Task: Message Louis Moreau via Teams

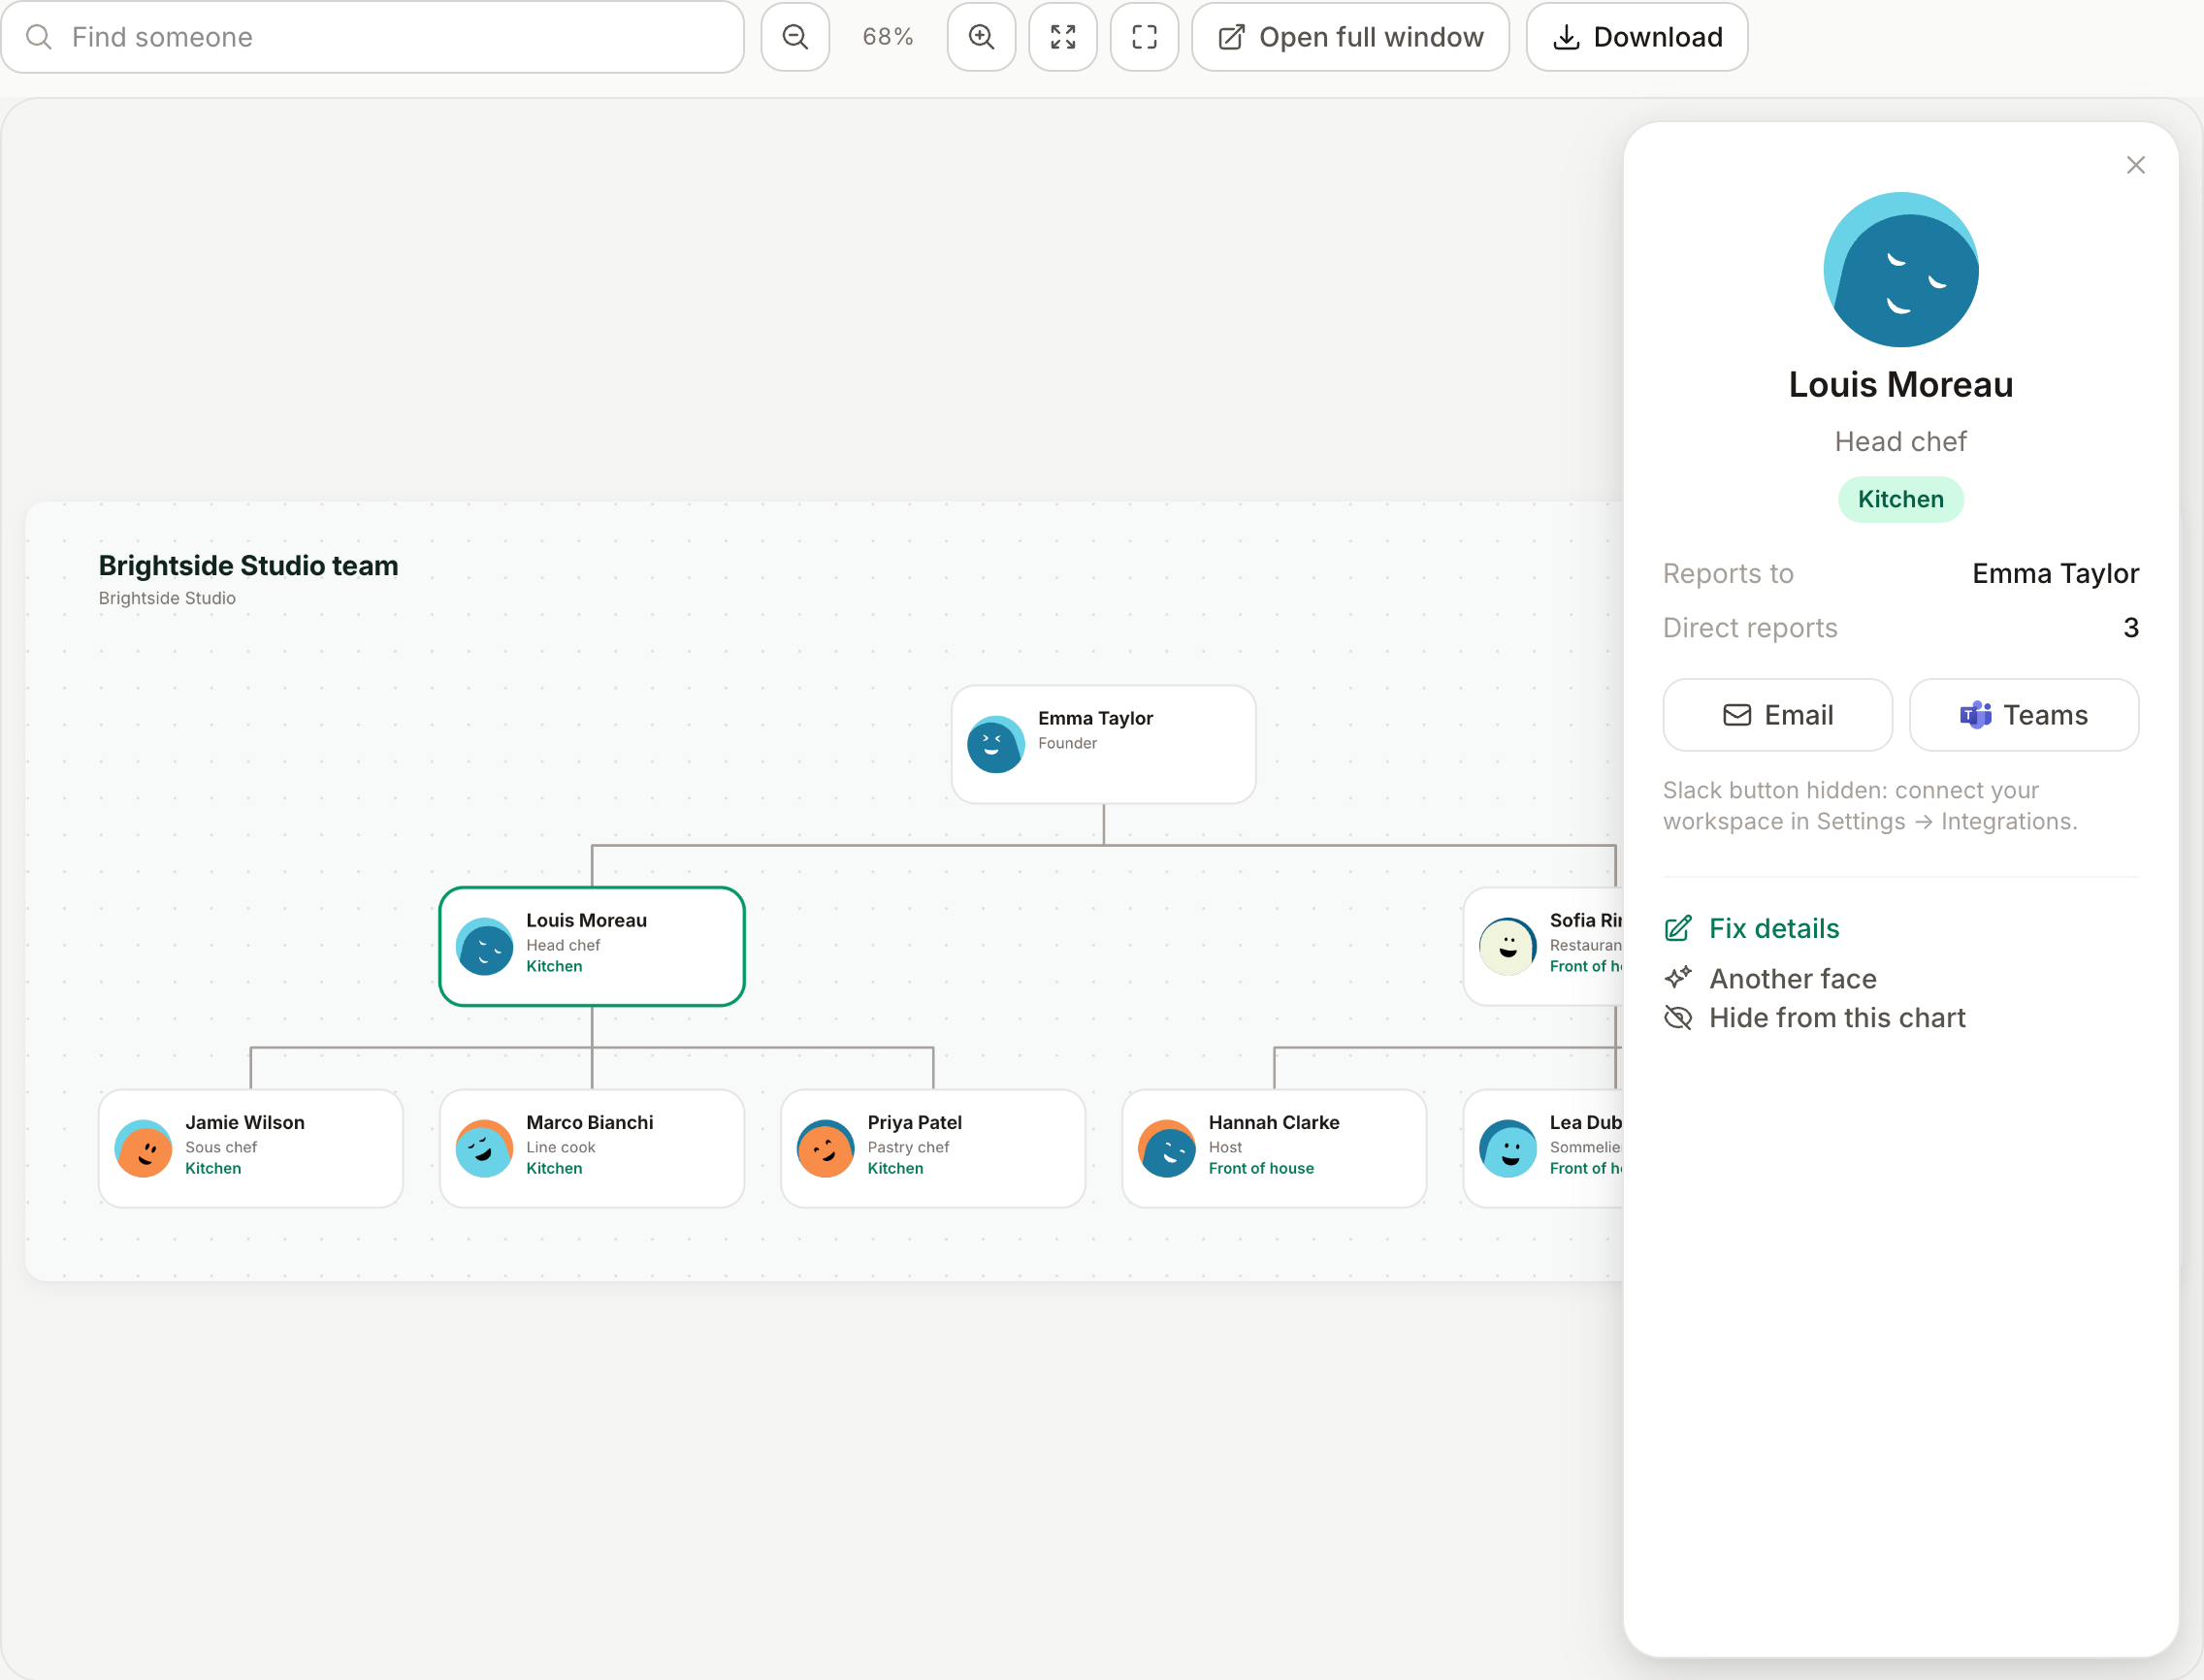Action: [2024, 715]
